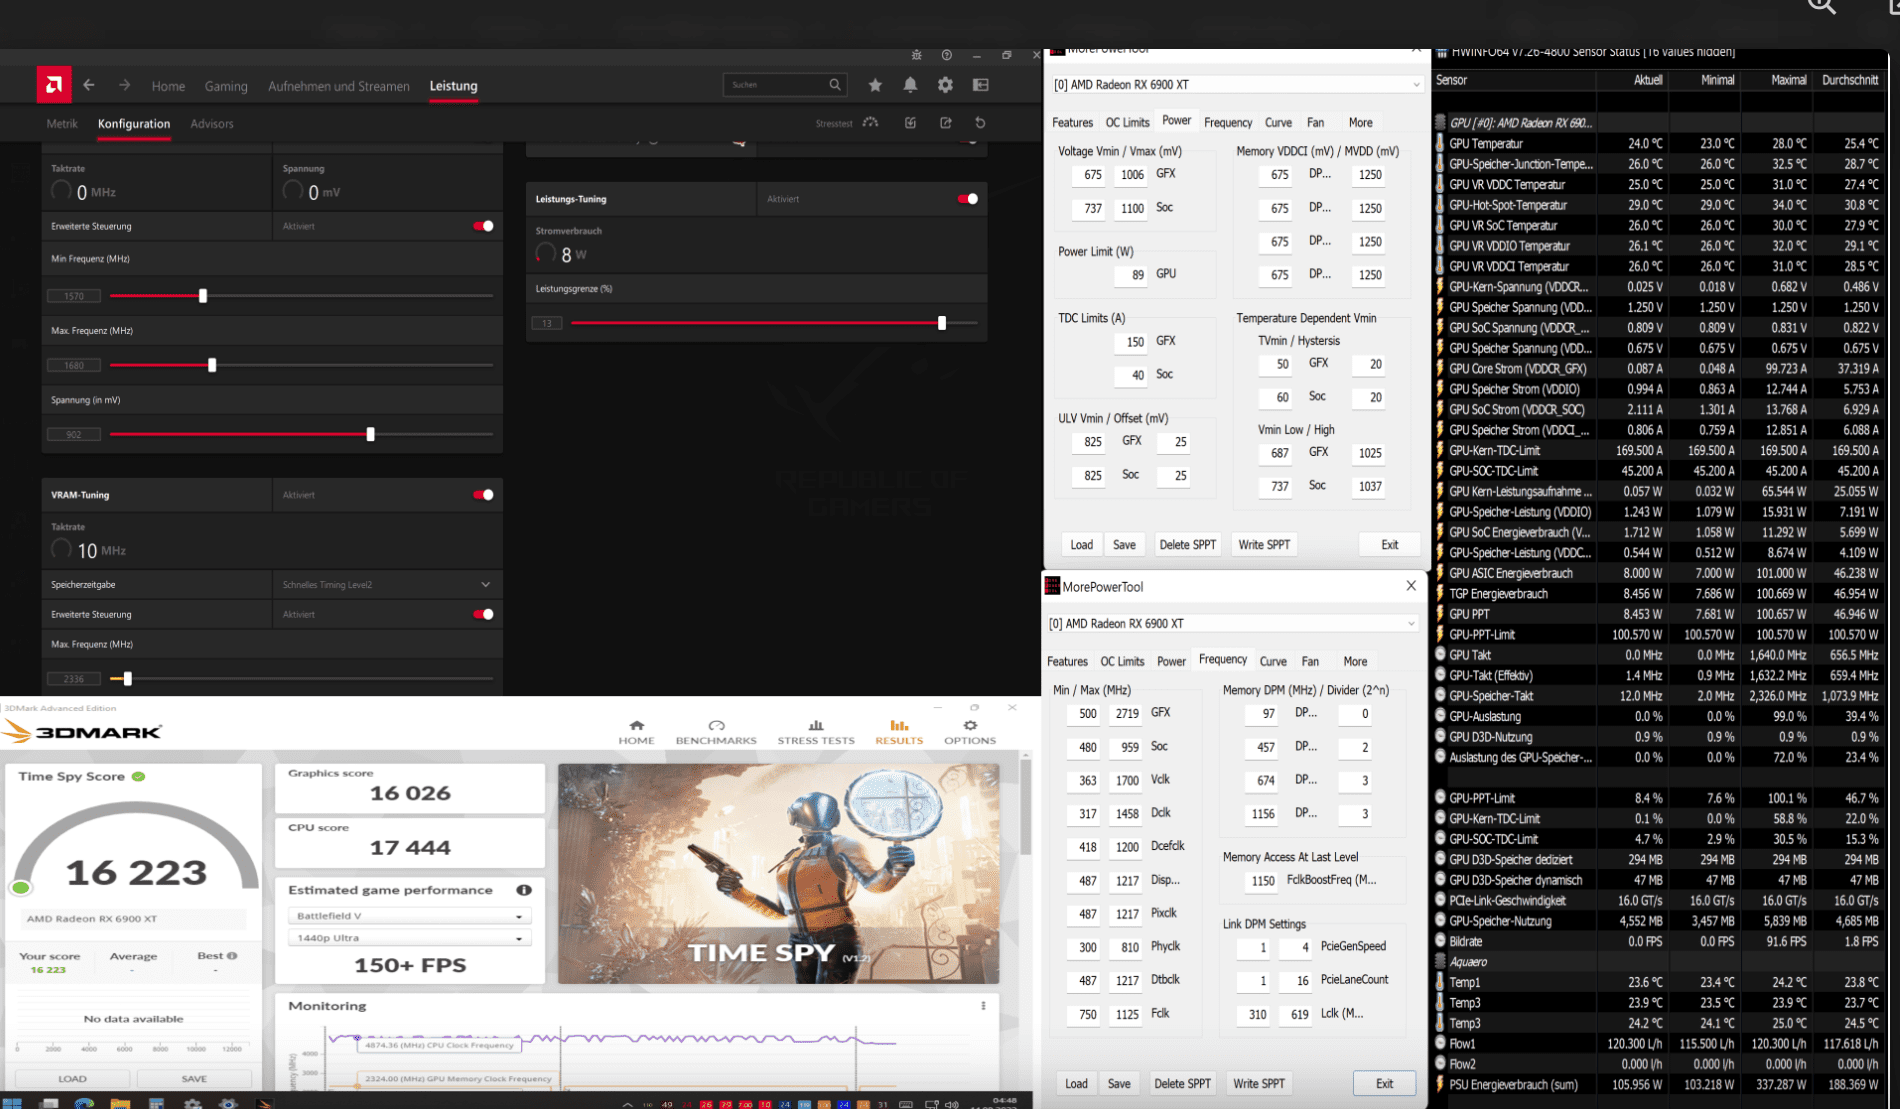Image resolution: width=1900 pixels, height=1109 pixels.
Task: Toggle Erweiterte Steuerung under GPU tuning
Action: click(483, 226)
